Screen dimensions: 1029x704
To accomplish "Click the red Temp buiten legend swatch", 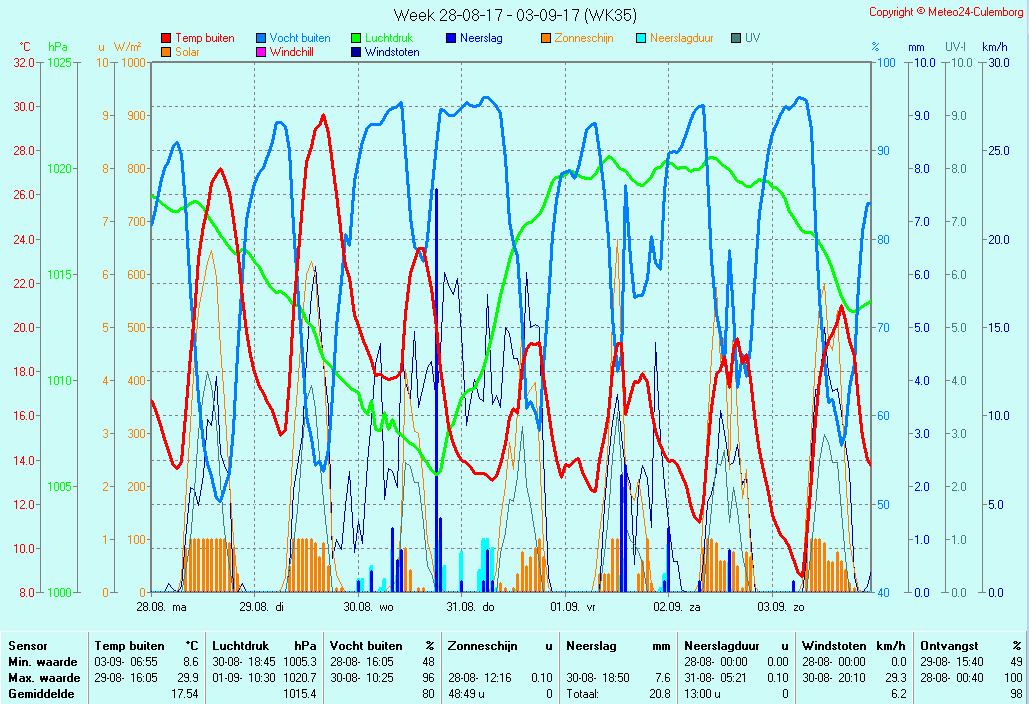I will tap(166, 38).
